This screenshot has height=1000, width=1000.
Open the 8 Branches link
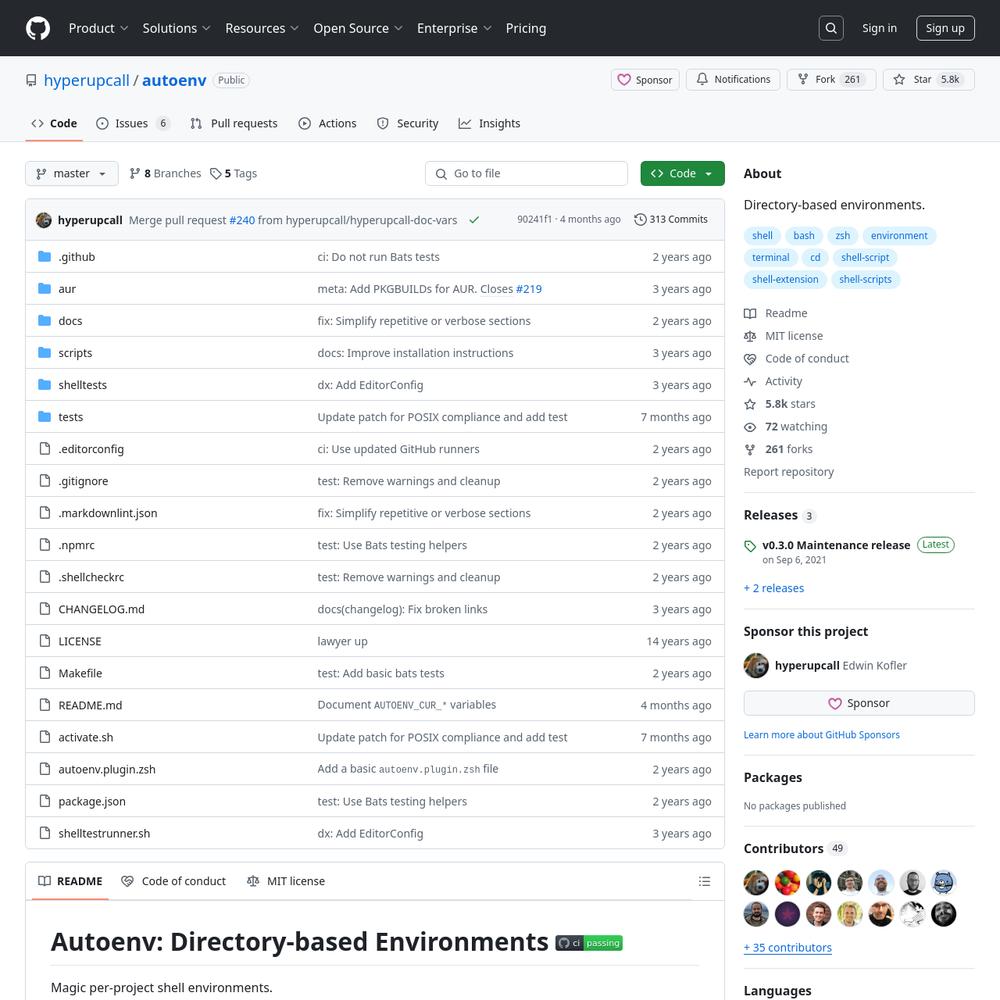165,173
